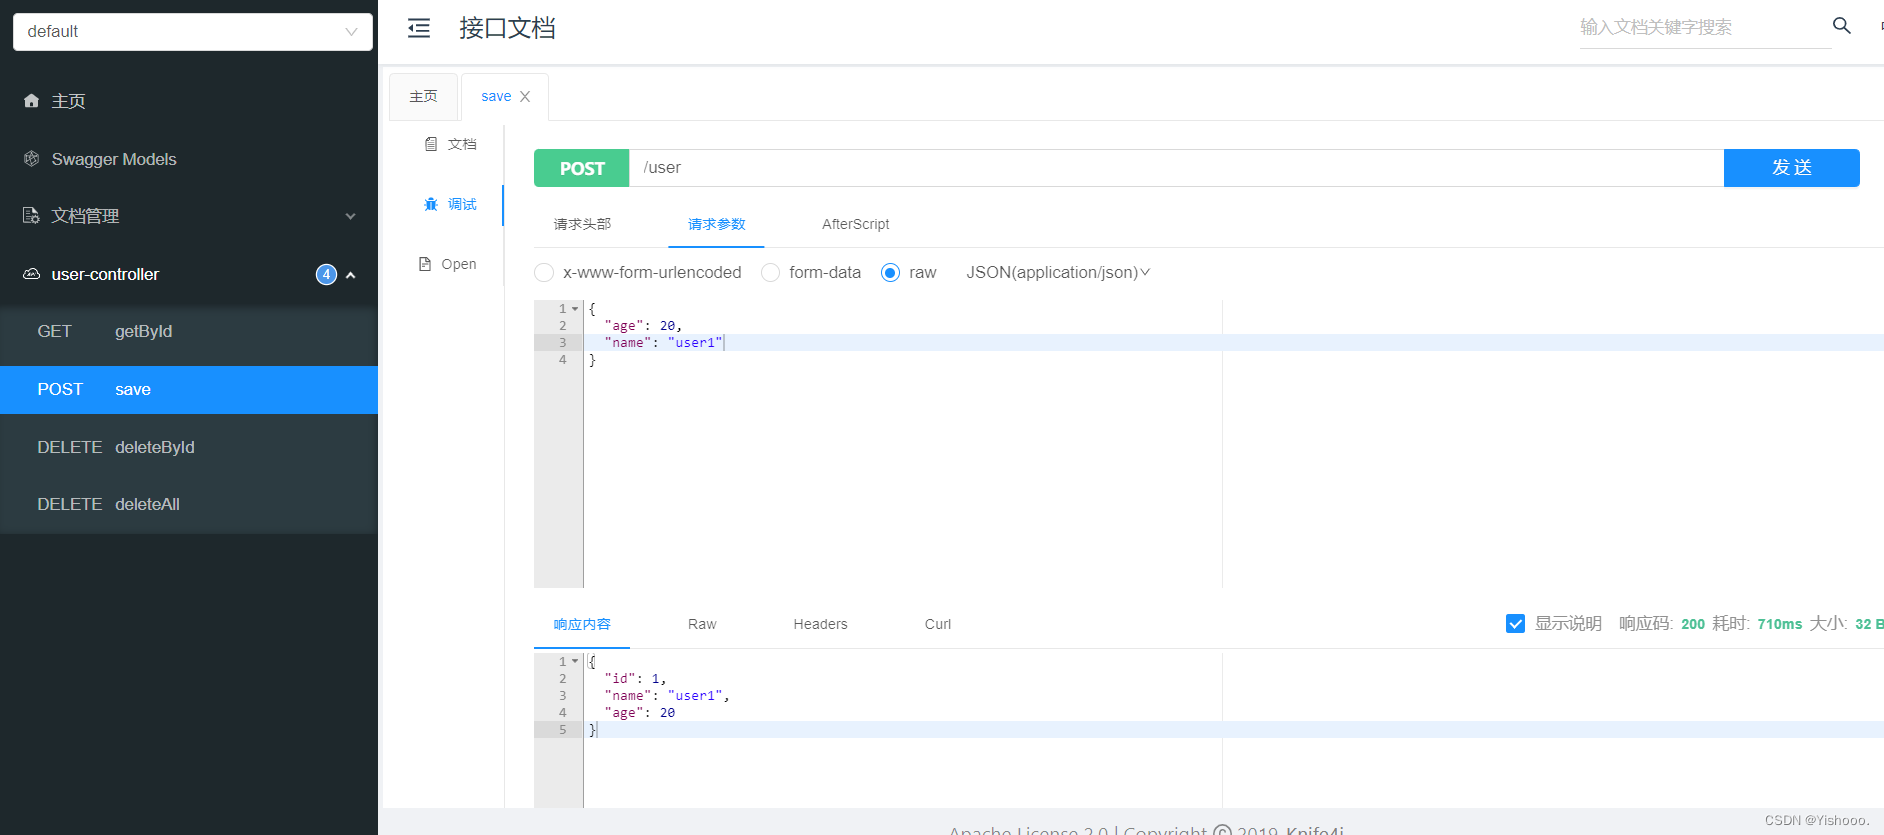The image size is (1884, 835).
Task: Open the Curl response tab
Action: (938, 624)
